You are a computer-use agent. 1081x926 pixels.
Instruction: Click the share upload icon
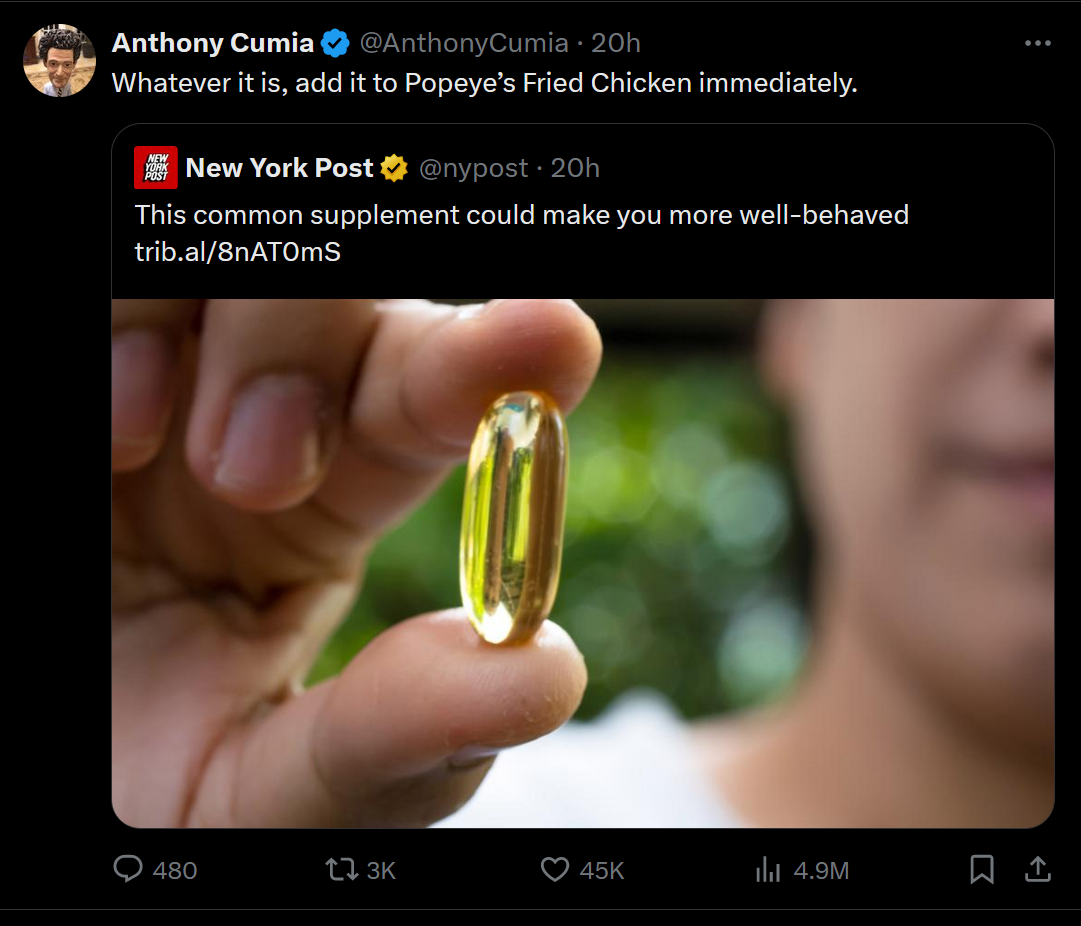coord(1038,869)
